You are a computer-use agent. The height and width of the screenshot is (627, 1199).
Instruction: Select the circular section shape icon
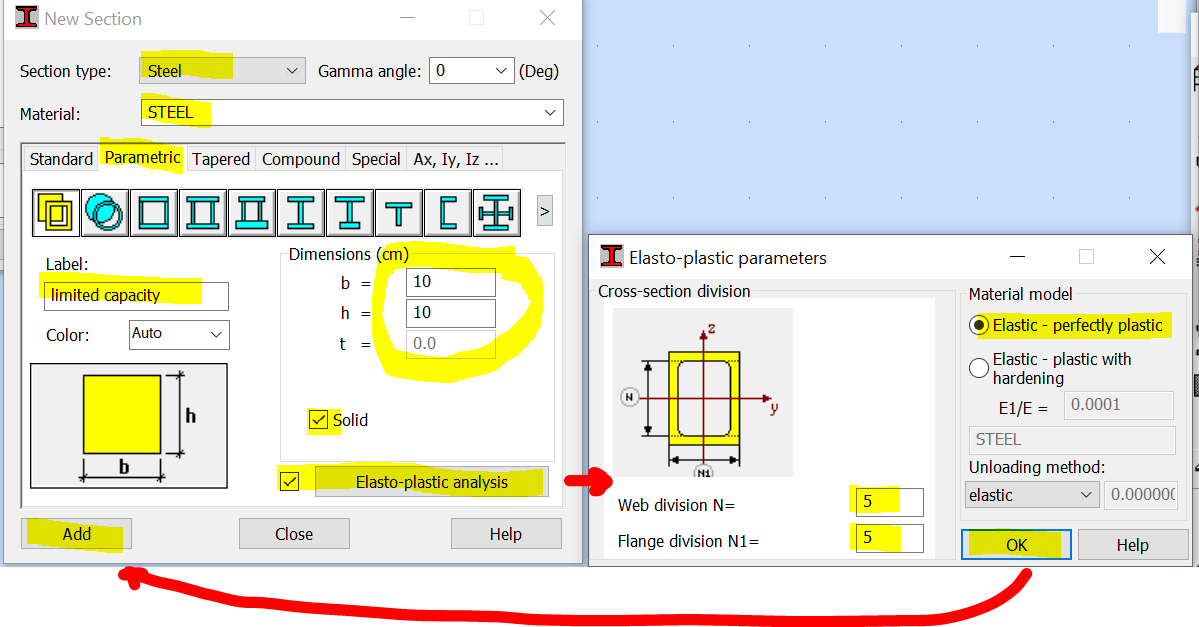[x=105, y=211]
